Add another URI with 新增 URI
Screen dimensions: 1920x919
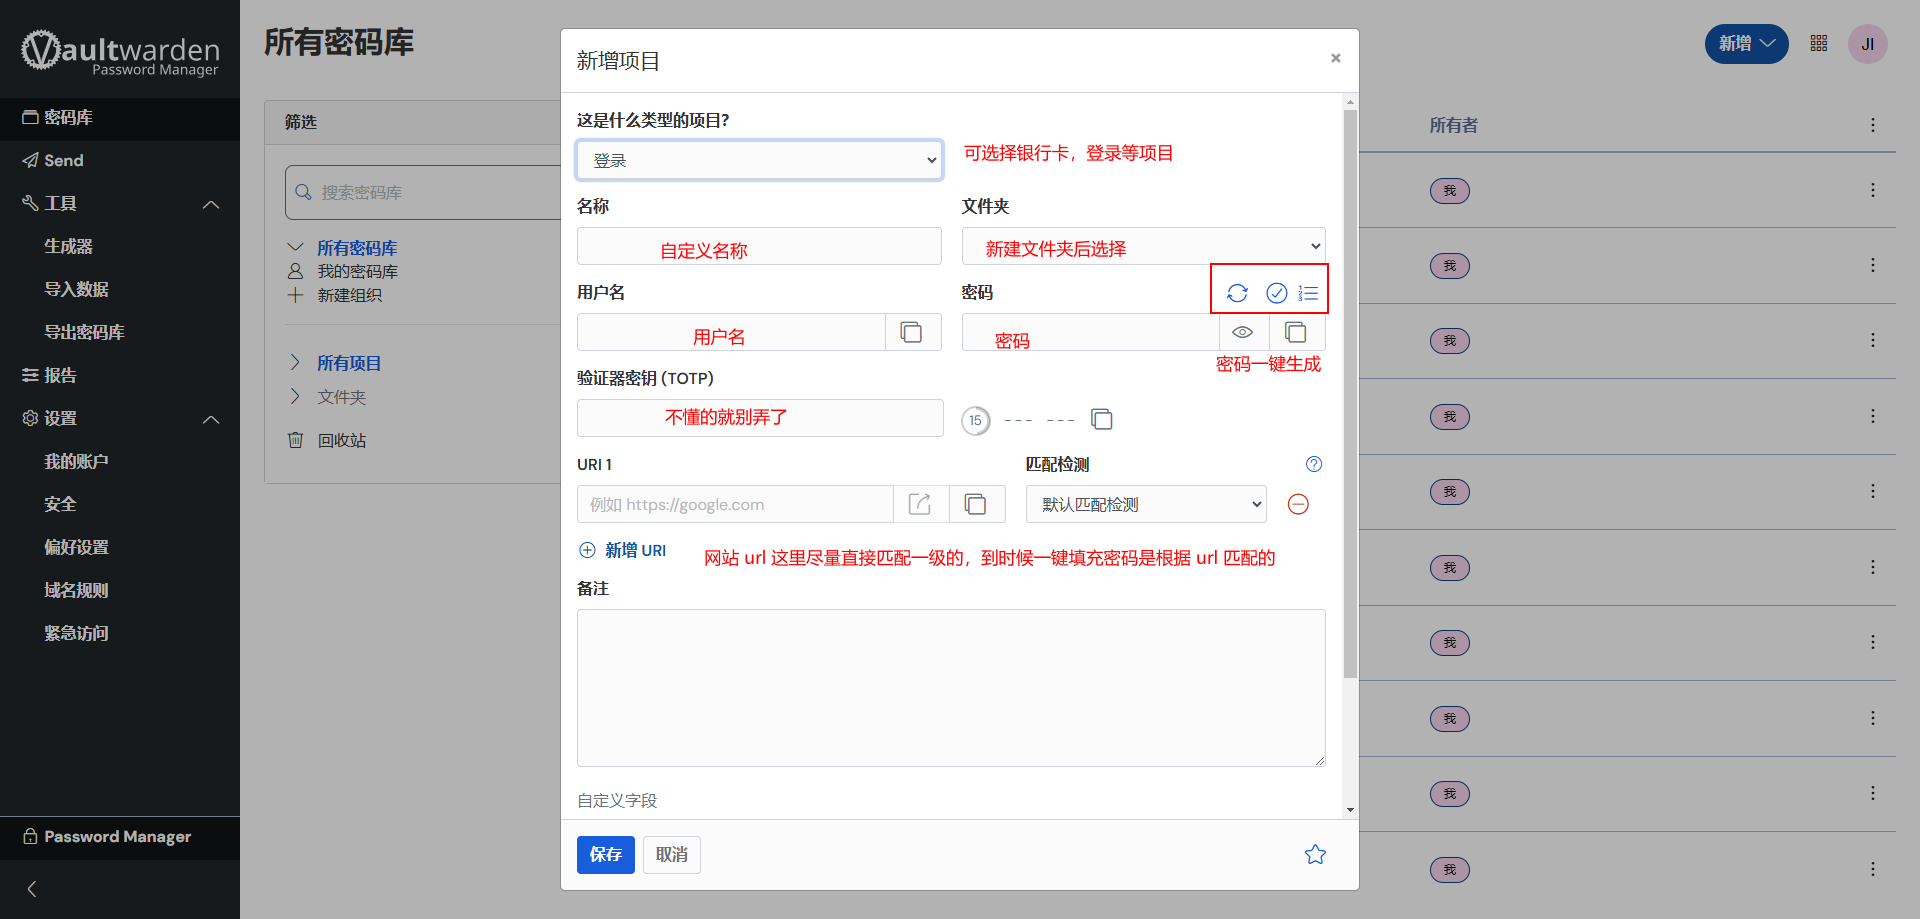(x=623, y=550)
